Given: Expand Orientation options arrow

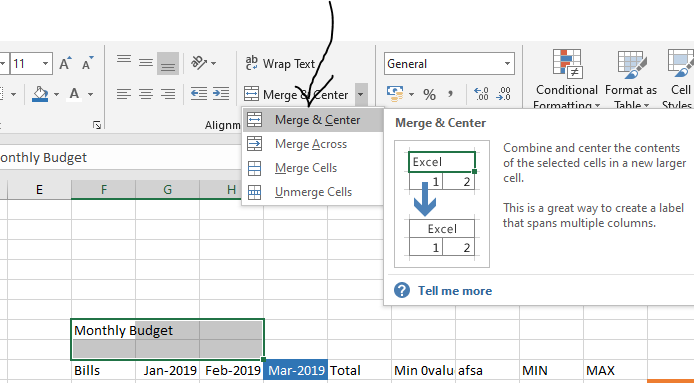Looking at the screenshot, I should [214, 63].
